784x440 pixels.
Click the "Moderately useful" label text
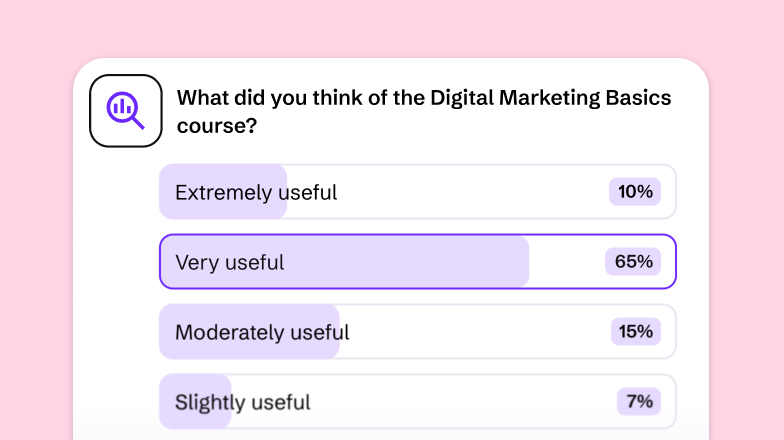click(x=262, y=333)
